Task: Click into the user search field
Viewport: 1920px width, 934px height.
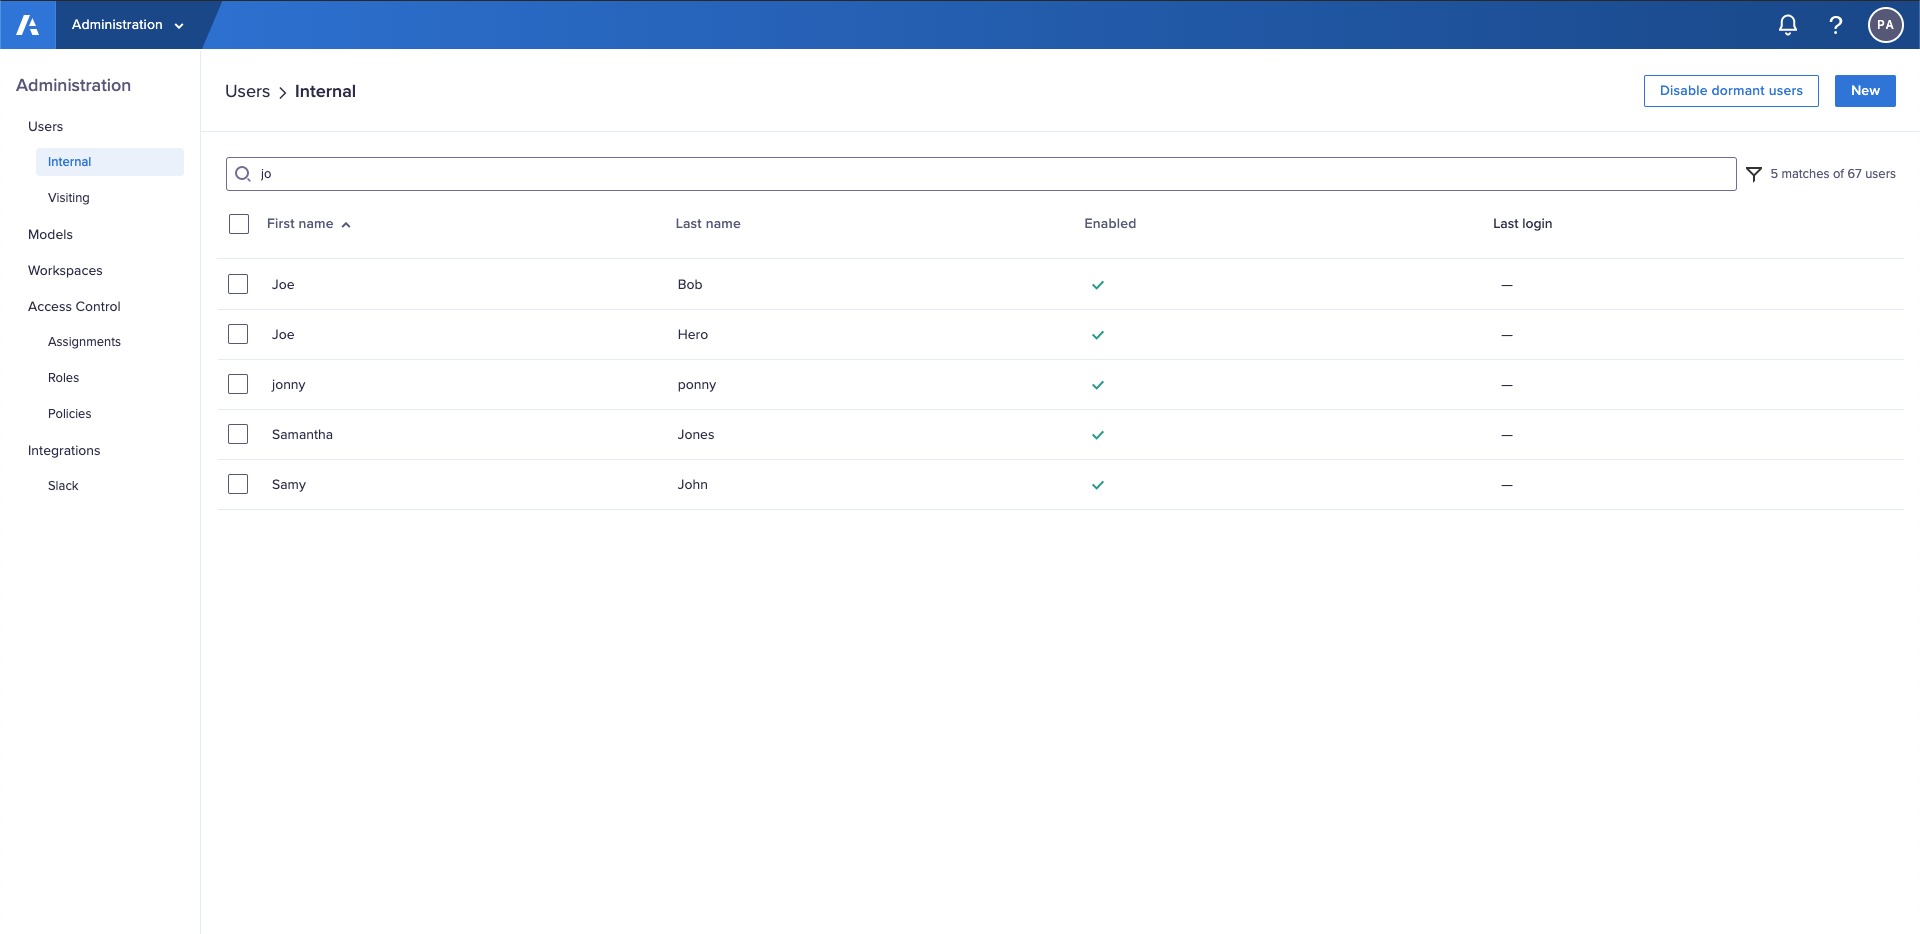Action: click(x=990, y=174)
